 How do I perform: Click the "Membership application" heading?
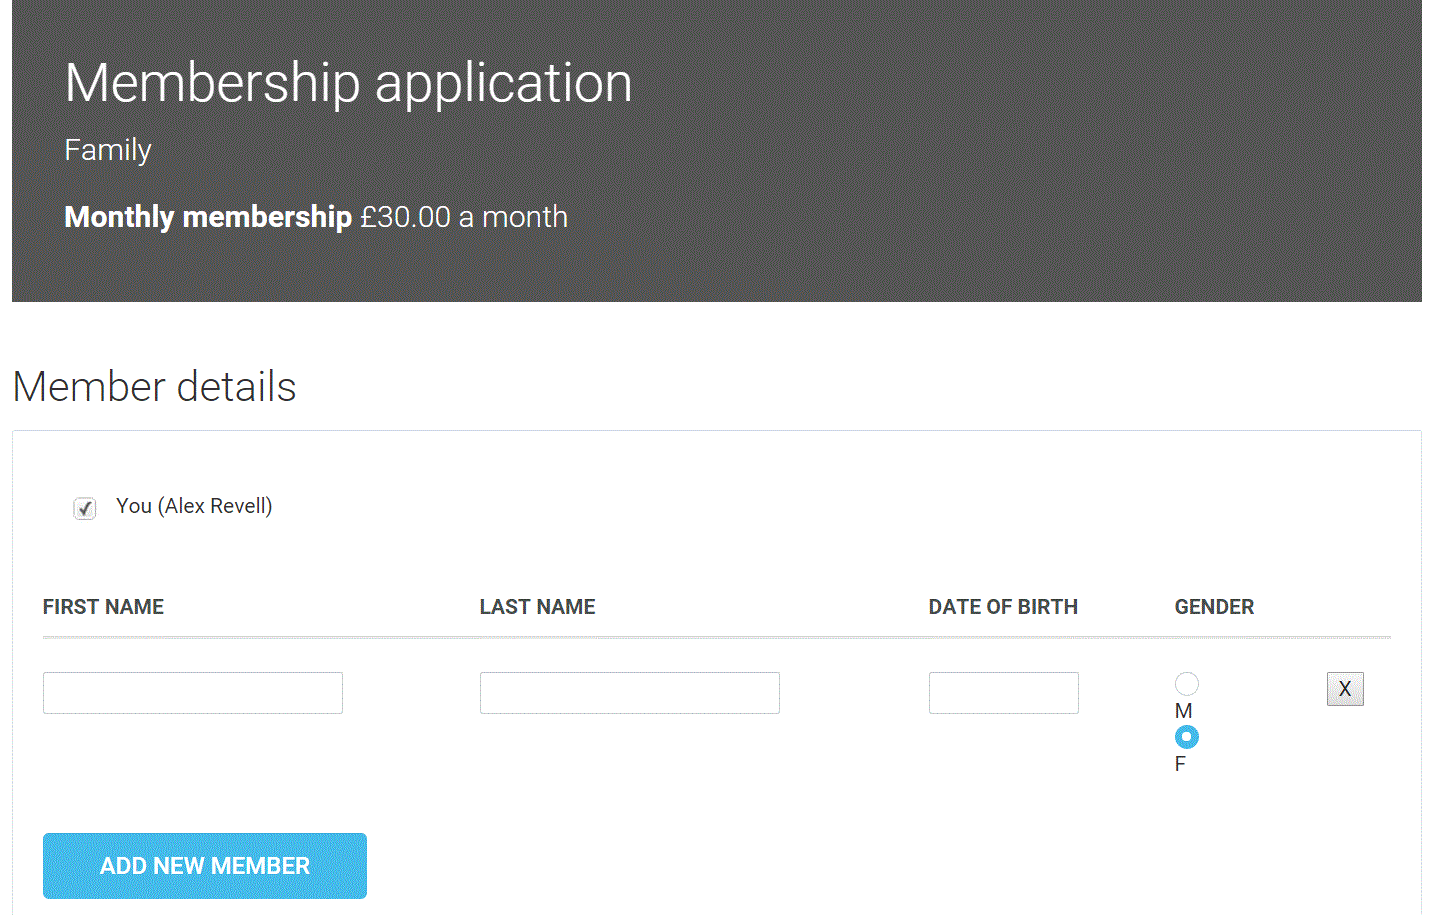click(348, 82)
